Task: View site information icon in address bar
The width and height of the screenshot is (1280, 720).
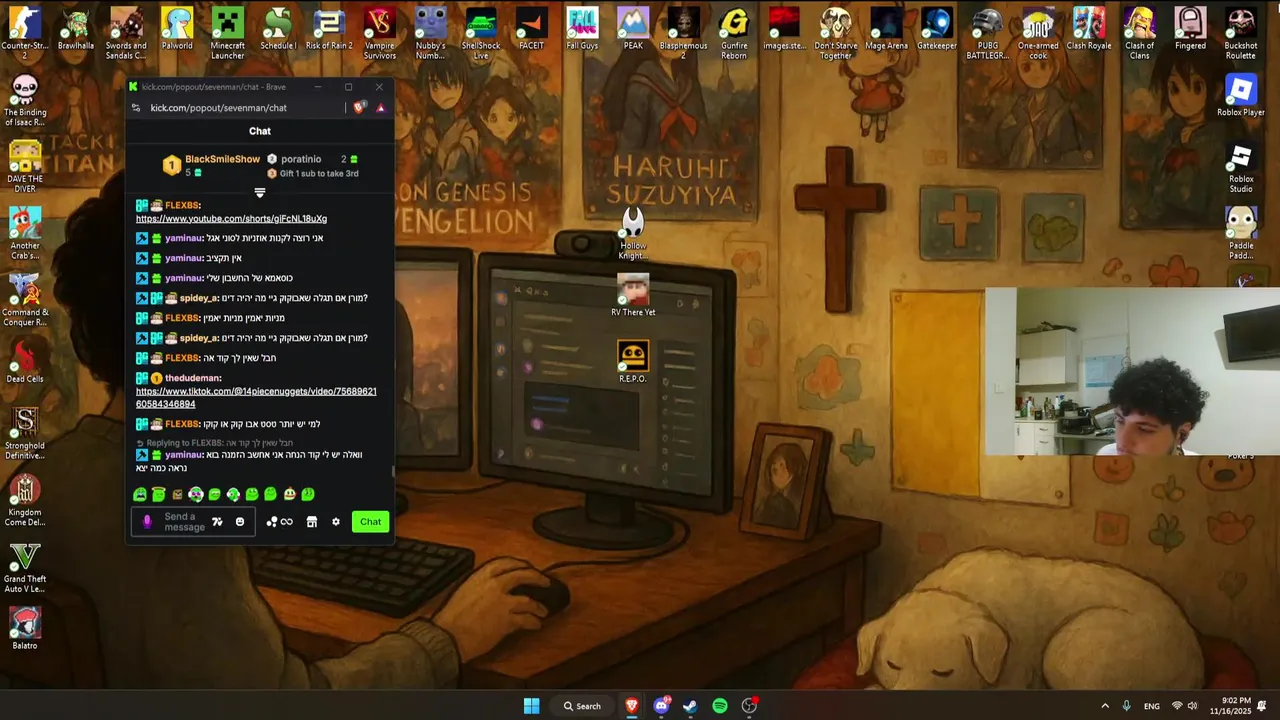Action: [136, 107]
